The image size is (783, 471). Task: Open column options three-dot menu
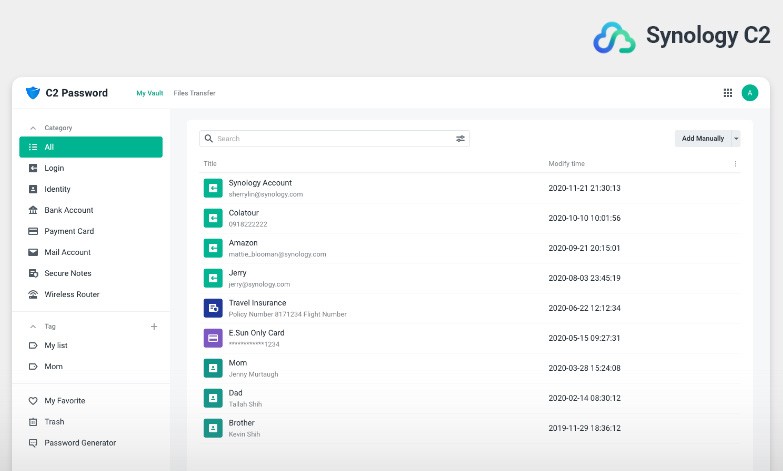click(735, 164)
